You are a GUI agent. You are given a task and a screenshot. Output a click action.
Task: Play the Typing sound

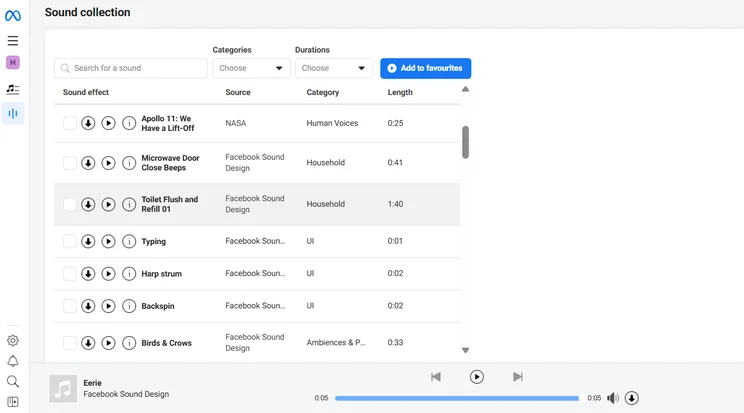[x=108, y=242]
